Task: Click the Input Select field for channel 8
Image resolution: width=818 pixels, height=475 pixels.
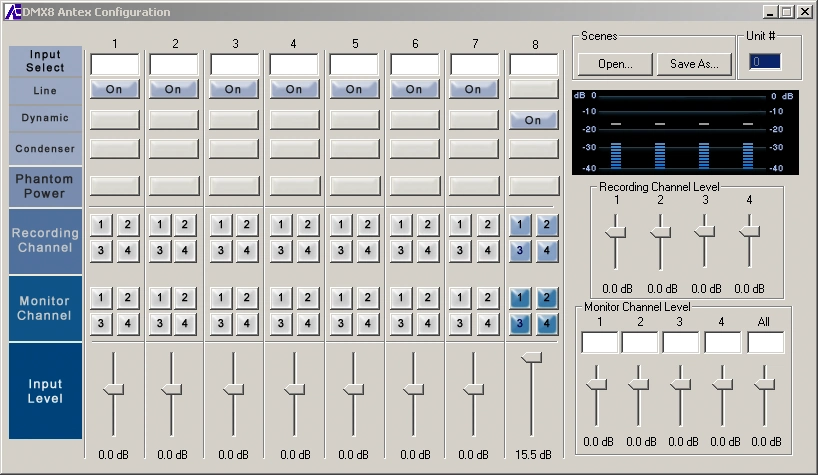Action: pyautogui.click(x=534, y=64)
